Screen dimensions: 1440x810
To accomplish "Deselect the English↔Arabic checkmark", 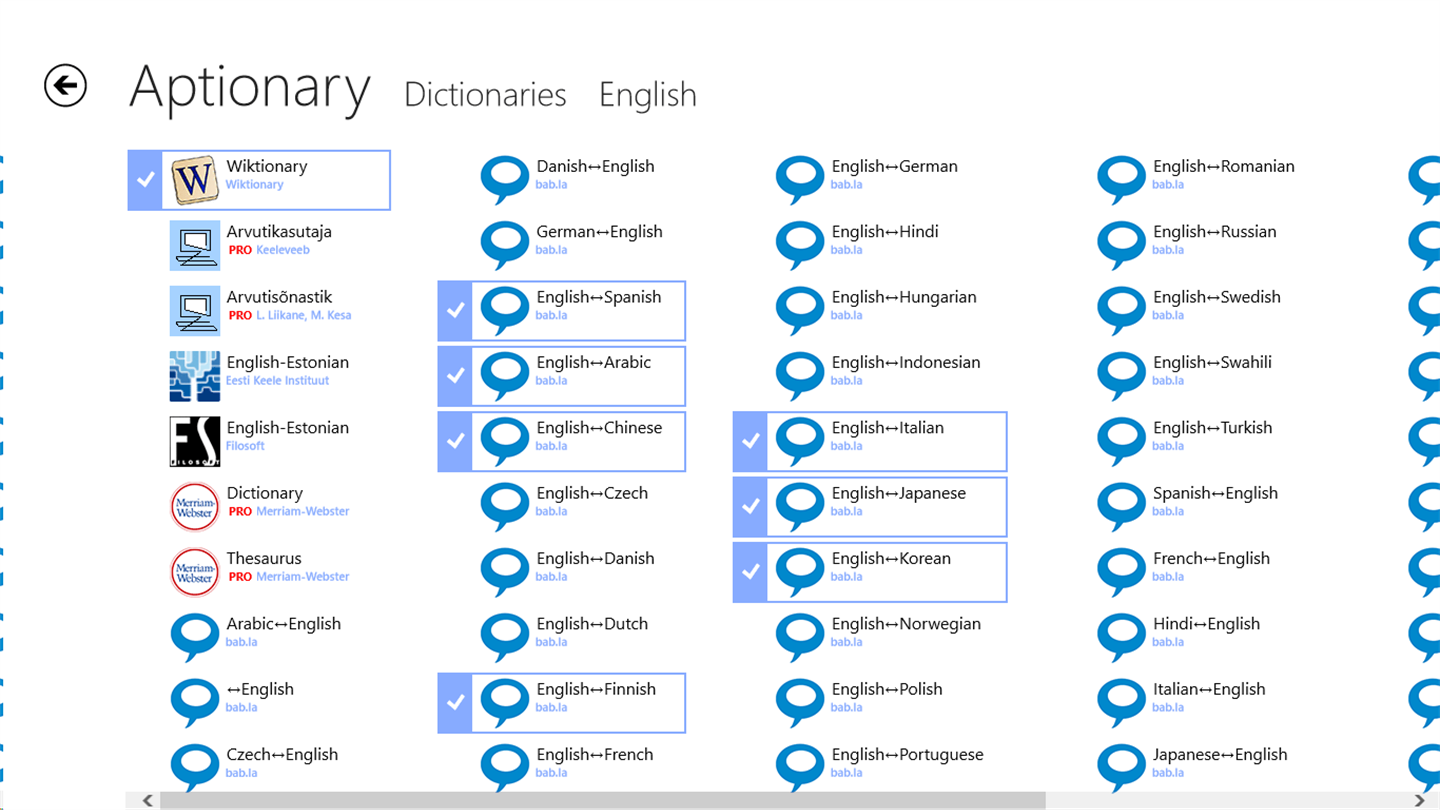I will [456, 376].
